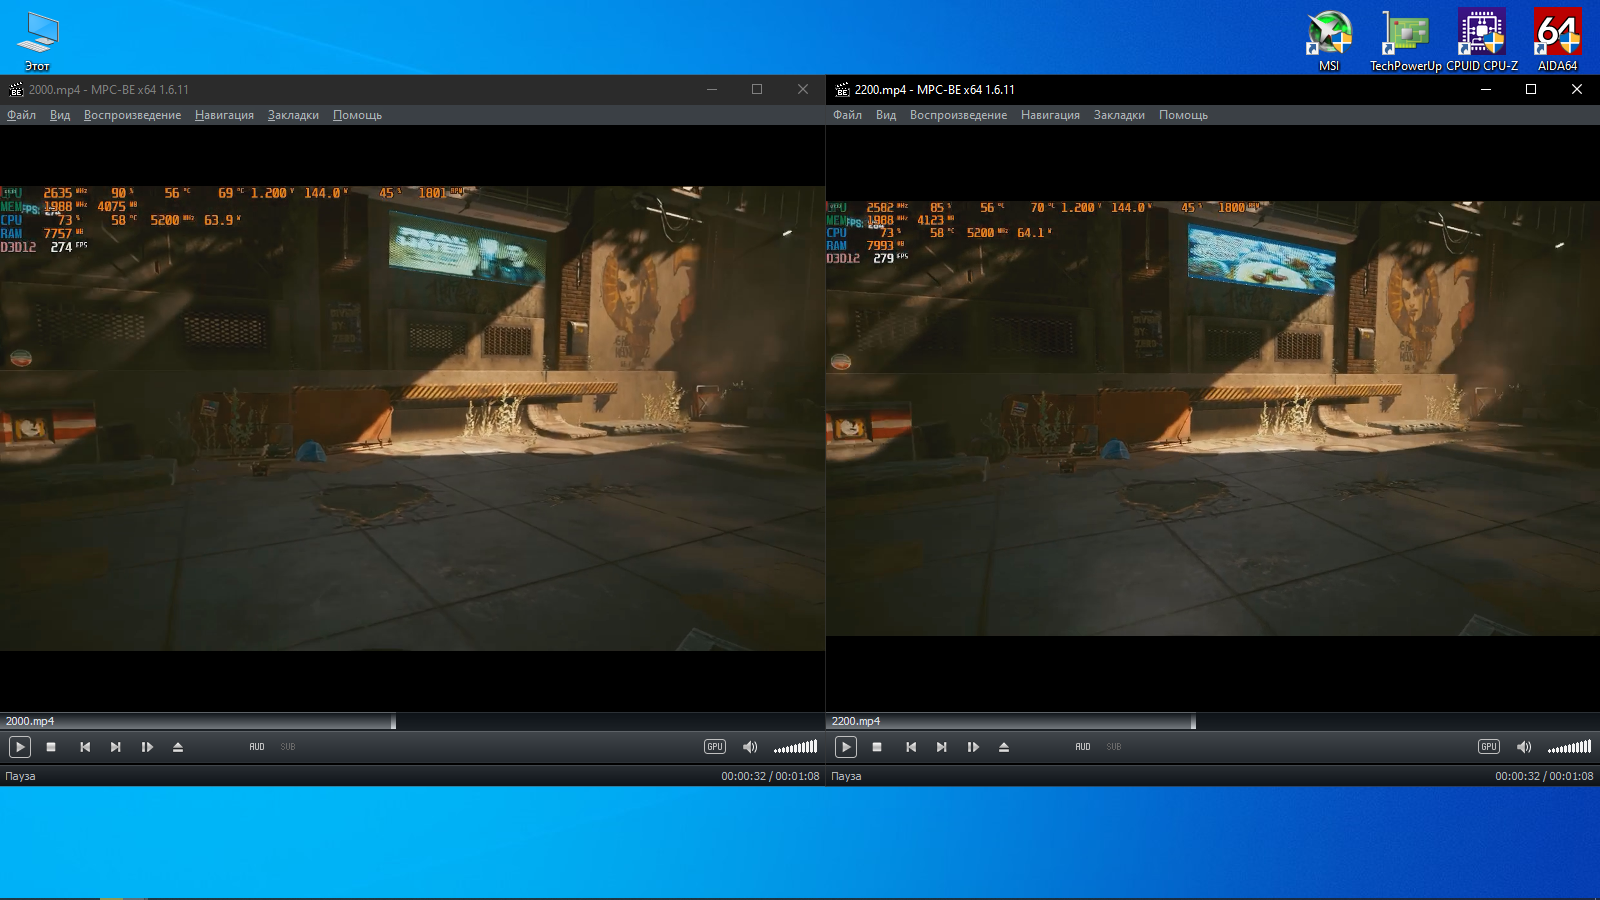Click the video frame in 2000.mp4 window

pos(412,418)
